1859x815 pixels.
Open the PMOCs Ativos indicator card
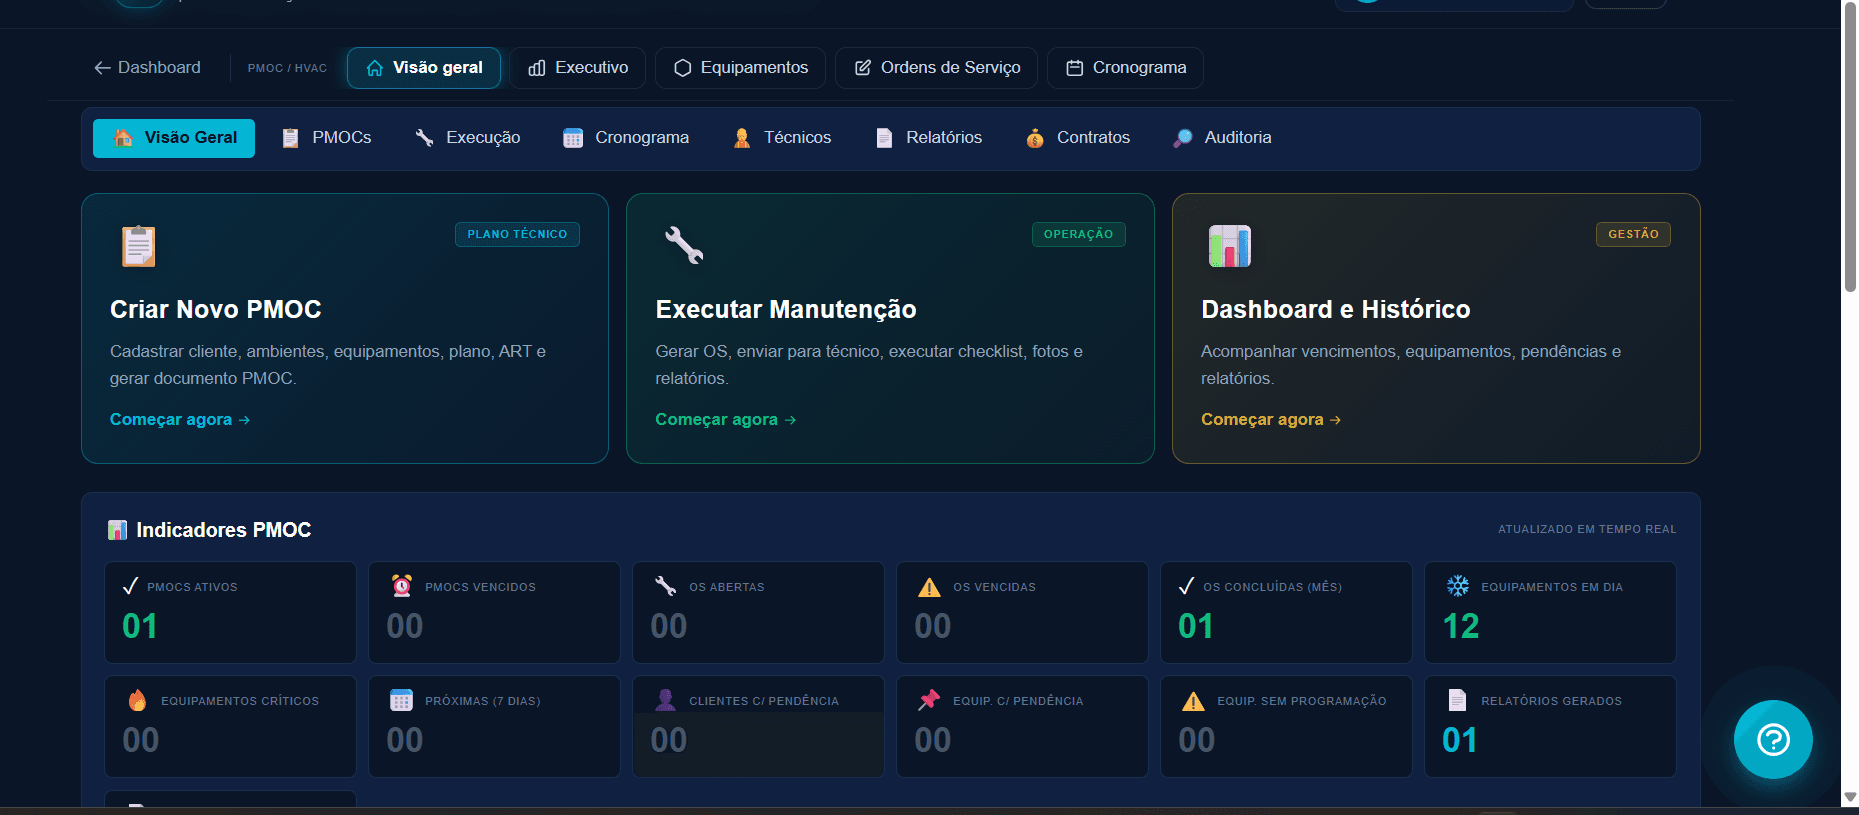pyautogui.click(x=231, y=612)
